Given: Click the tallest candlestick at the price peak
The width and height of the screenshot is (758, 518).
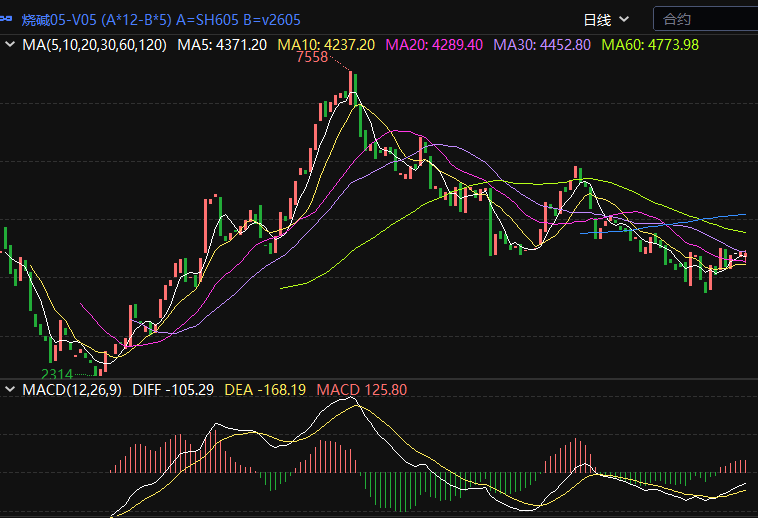Looking at the screenshot, I should (351, 91).
